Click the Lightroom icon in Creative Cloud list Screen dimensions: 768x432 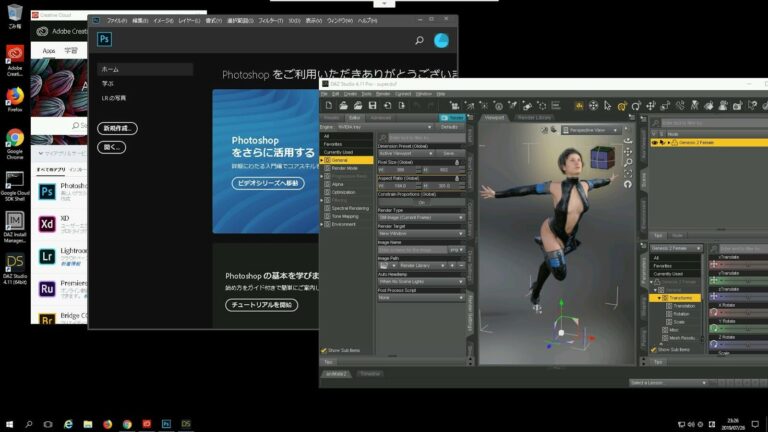47,256
